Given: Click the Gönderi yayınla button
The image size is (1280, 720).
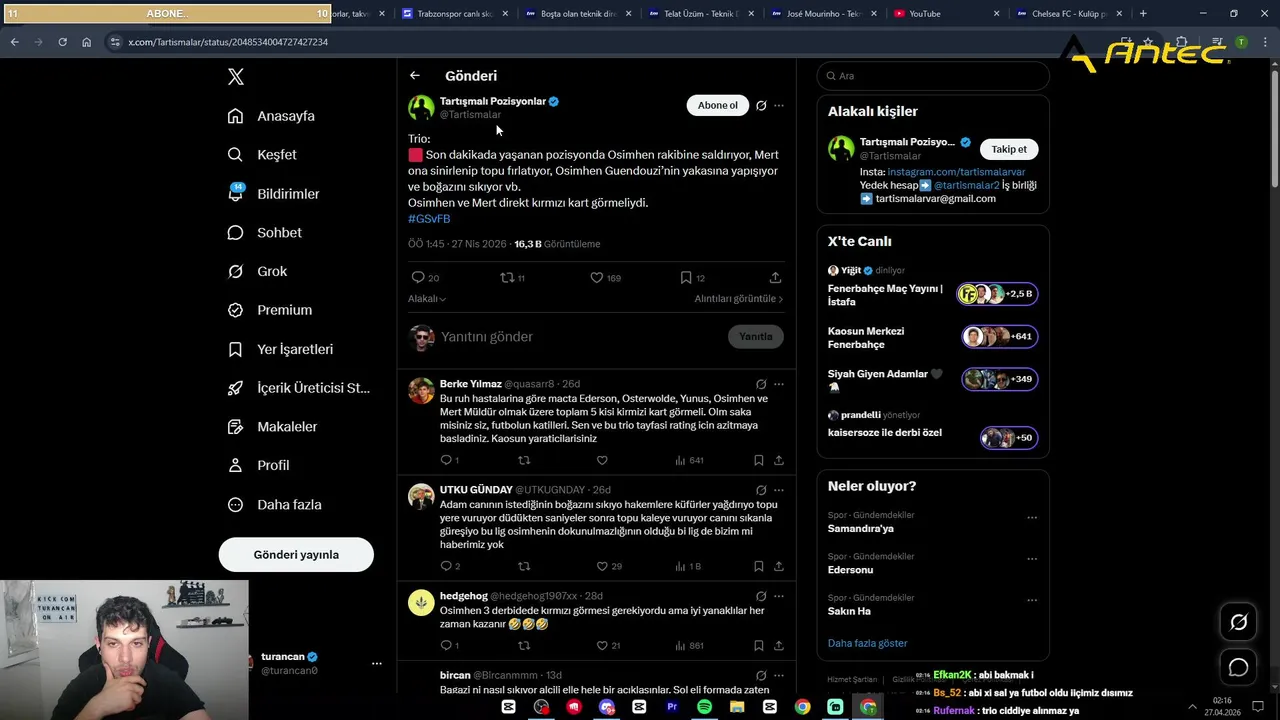Looking at the screenshot, I should pyautogui.click(x=296, y=555).
